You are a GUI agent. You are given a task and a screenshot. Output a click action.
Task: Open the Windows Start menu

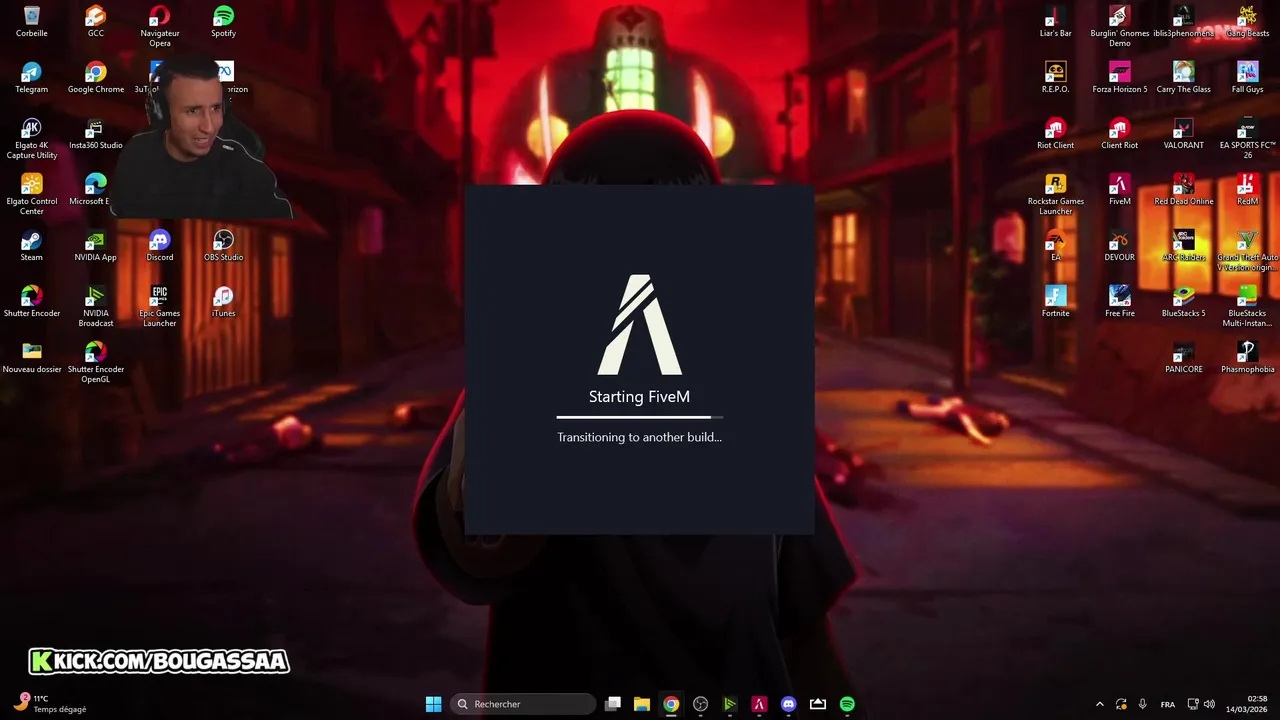coord(433,704)
